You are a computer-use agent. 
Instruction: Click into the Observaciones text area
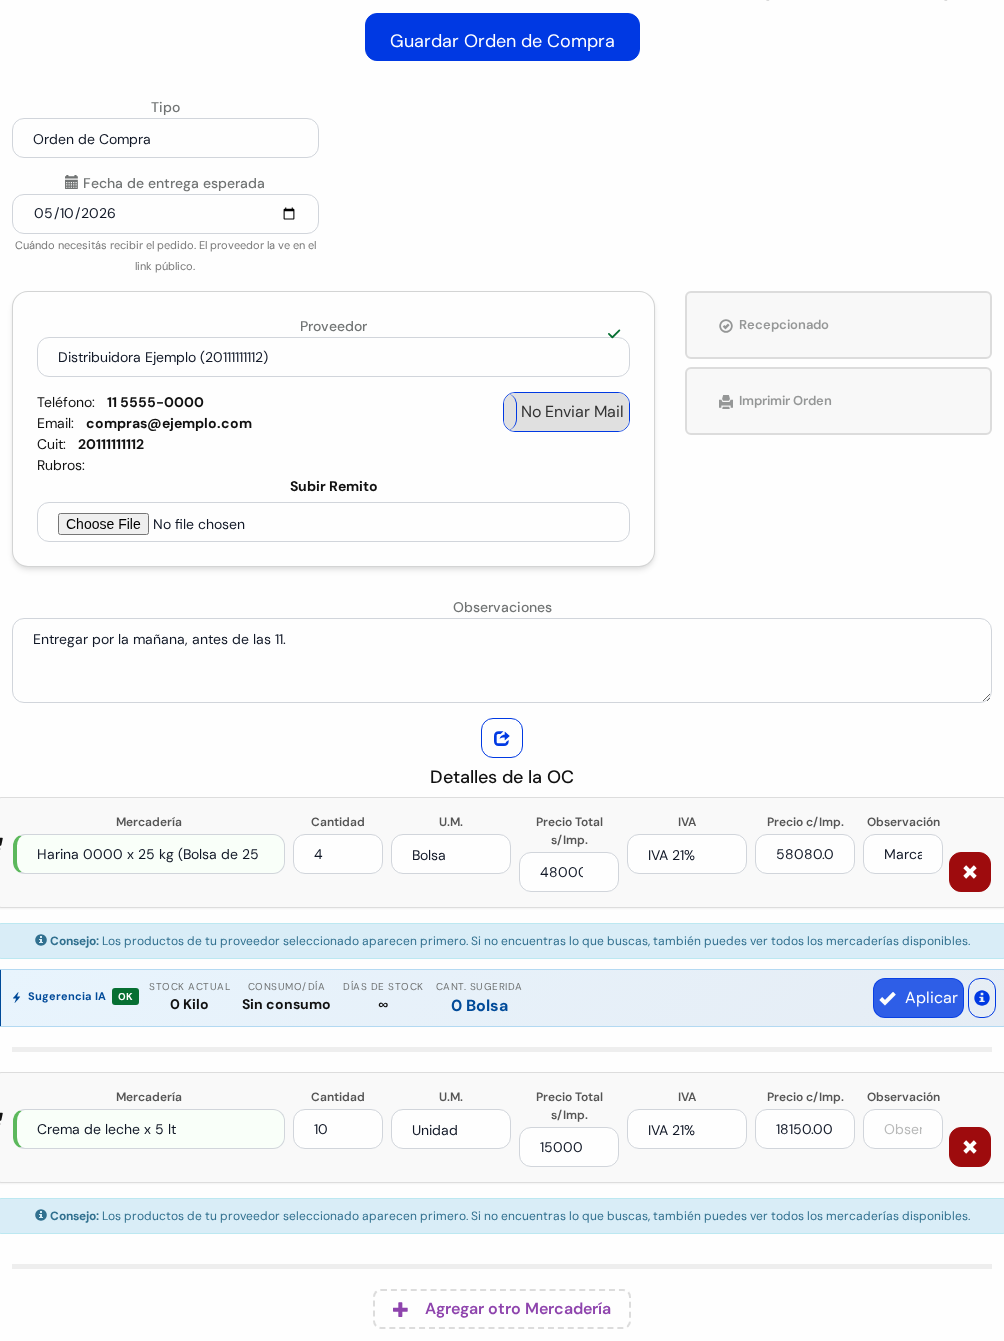502,660
